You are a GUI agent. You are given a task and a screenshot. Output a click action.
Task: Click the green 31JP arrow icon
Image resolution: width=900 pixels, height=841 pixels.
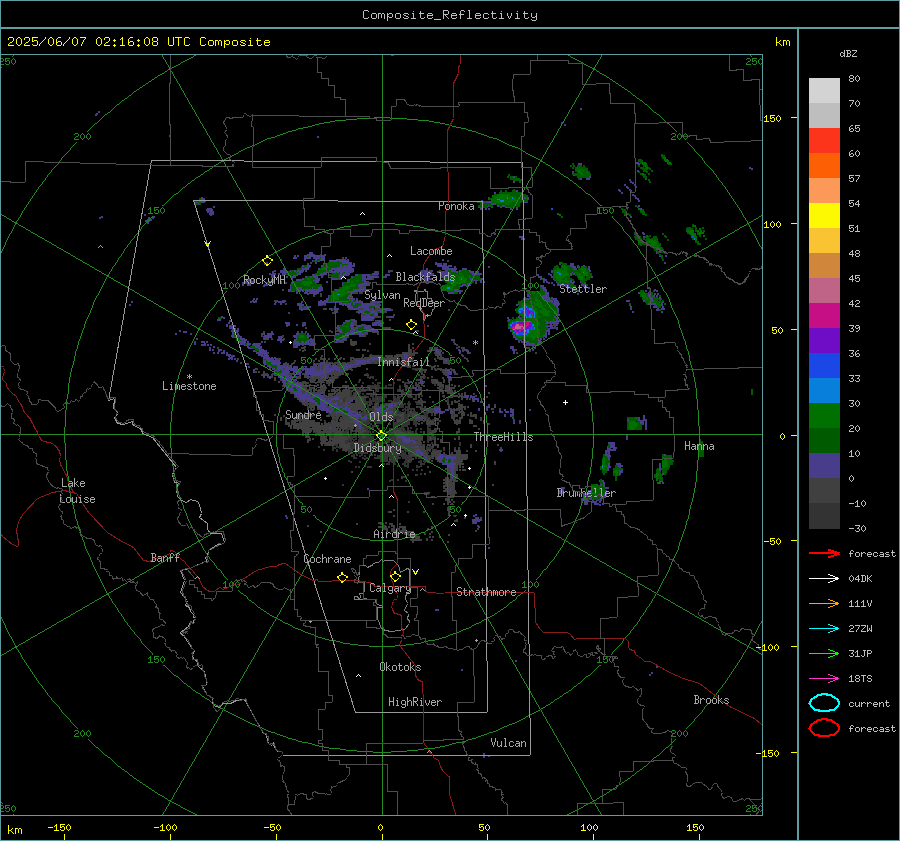coord(824,653)
